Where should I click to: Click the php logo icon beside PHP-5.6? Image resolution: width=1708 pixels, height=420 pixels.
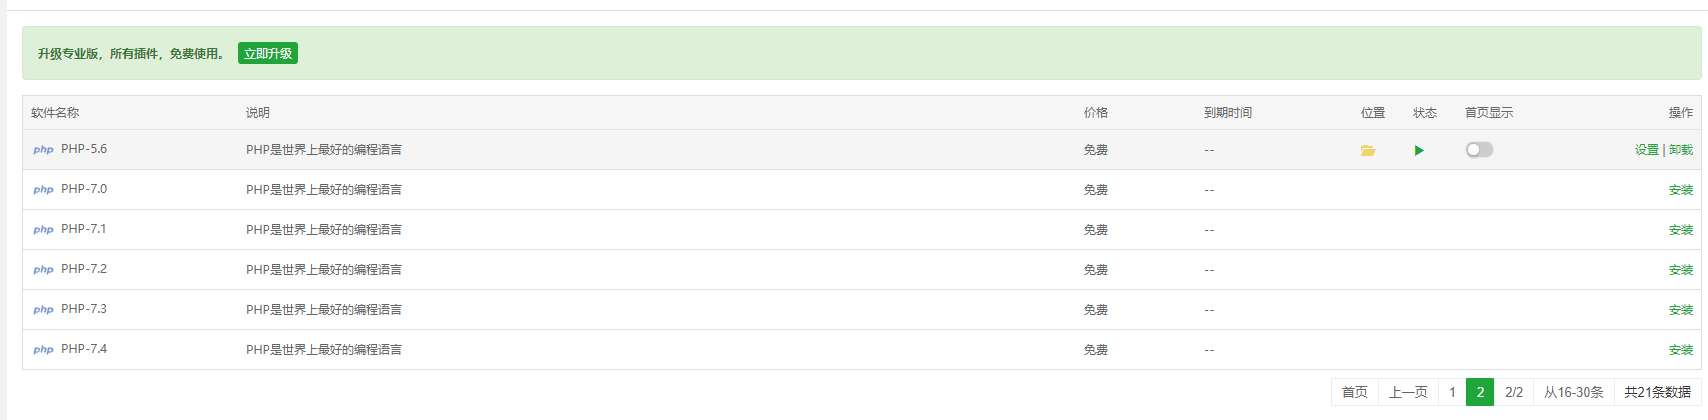click(x=43, y=150)
